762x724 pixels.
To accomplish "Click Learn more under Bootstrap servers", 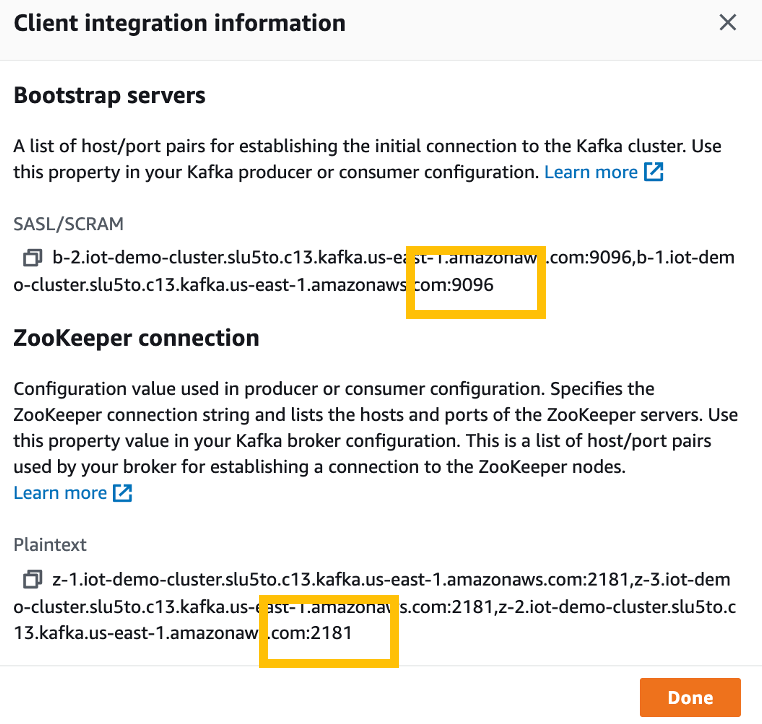I will coord(590,172).
